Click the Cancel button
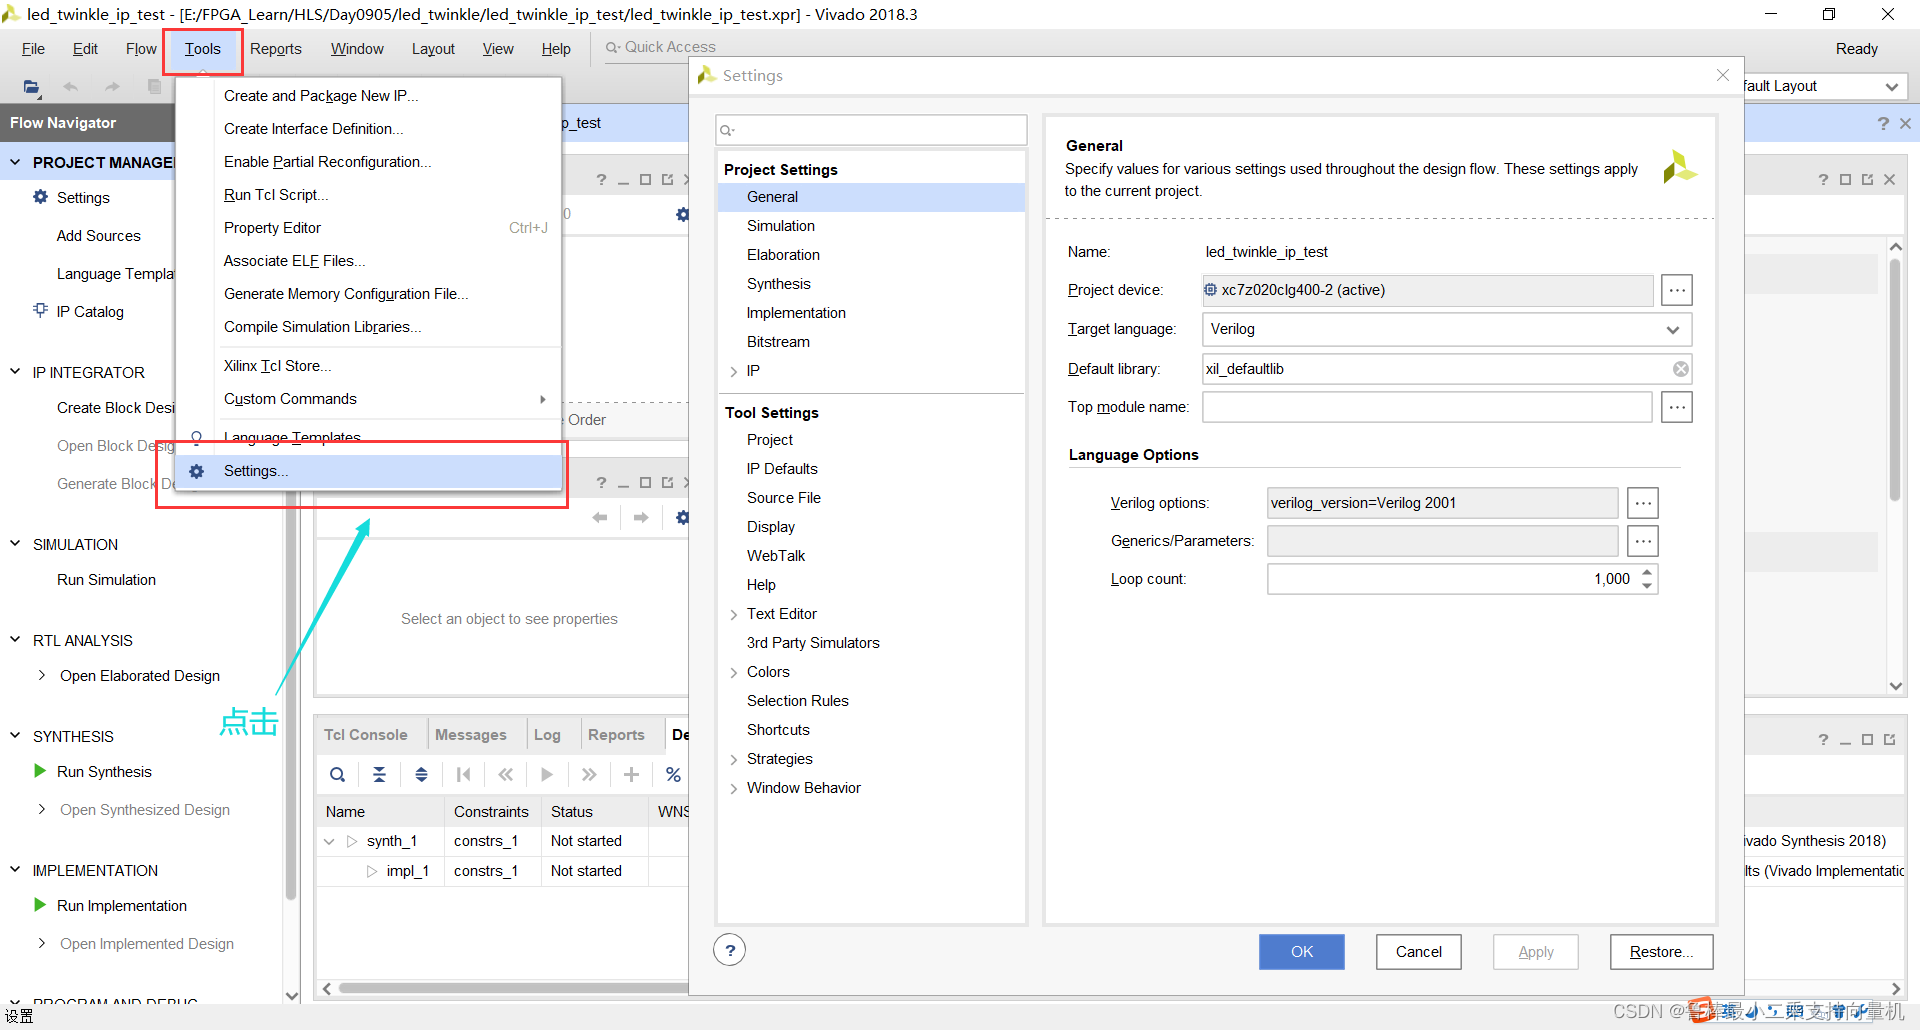The height and width of the screenshot is (1030, 1920). [1418, 952]
